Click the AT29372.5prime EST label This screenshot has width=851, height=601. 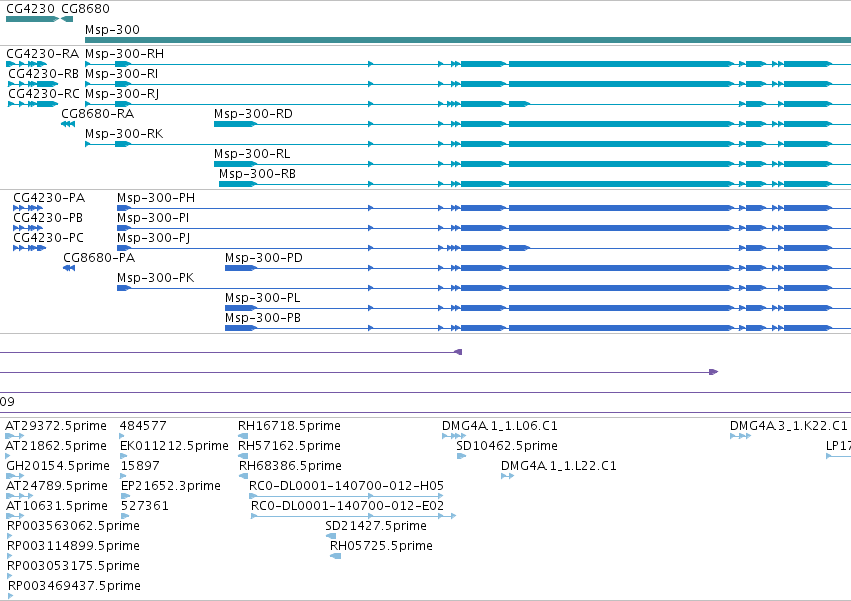pyautogui.click(x=56, y=426)
